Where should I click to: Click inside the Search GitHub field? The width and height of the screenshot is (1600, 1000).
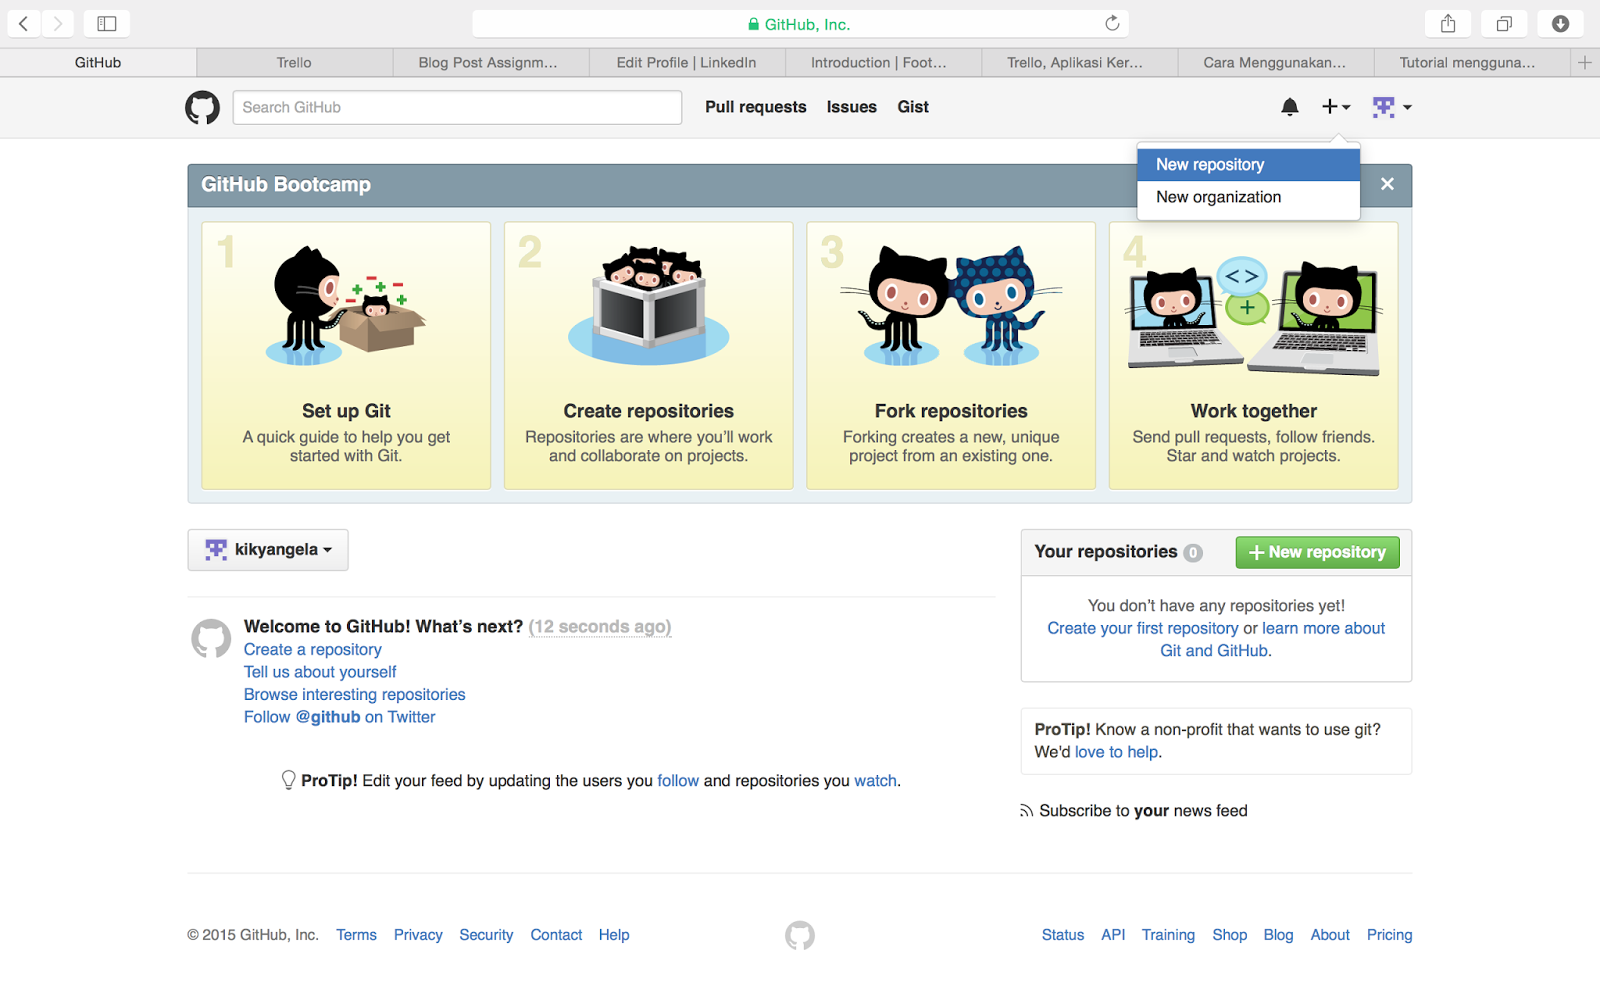(456, 107)
